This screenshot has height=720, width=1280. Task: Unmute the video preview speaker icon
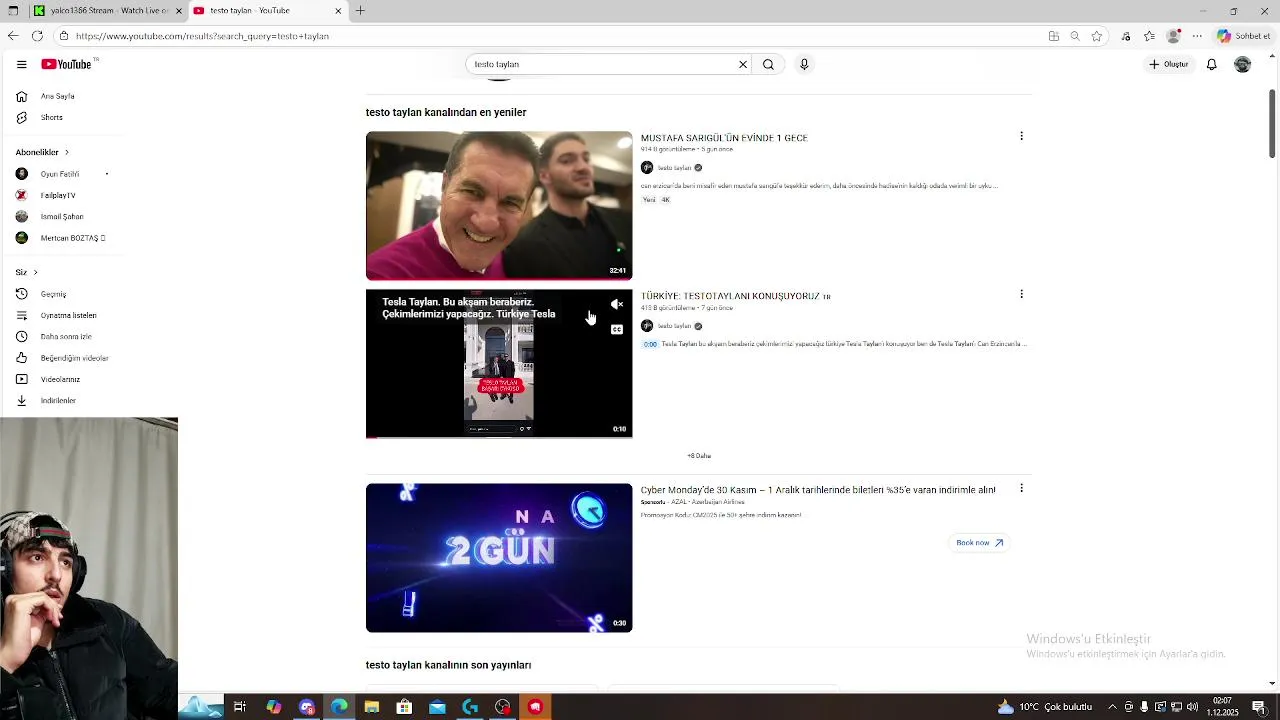[617, 305]
